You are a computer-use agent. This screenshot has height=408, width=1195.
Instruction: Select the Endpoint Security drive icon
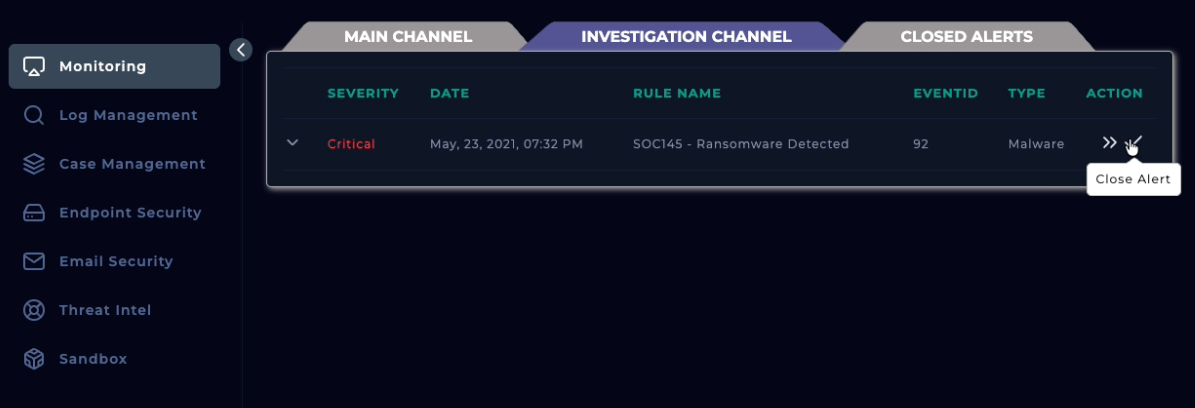(34, 213)
